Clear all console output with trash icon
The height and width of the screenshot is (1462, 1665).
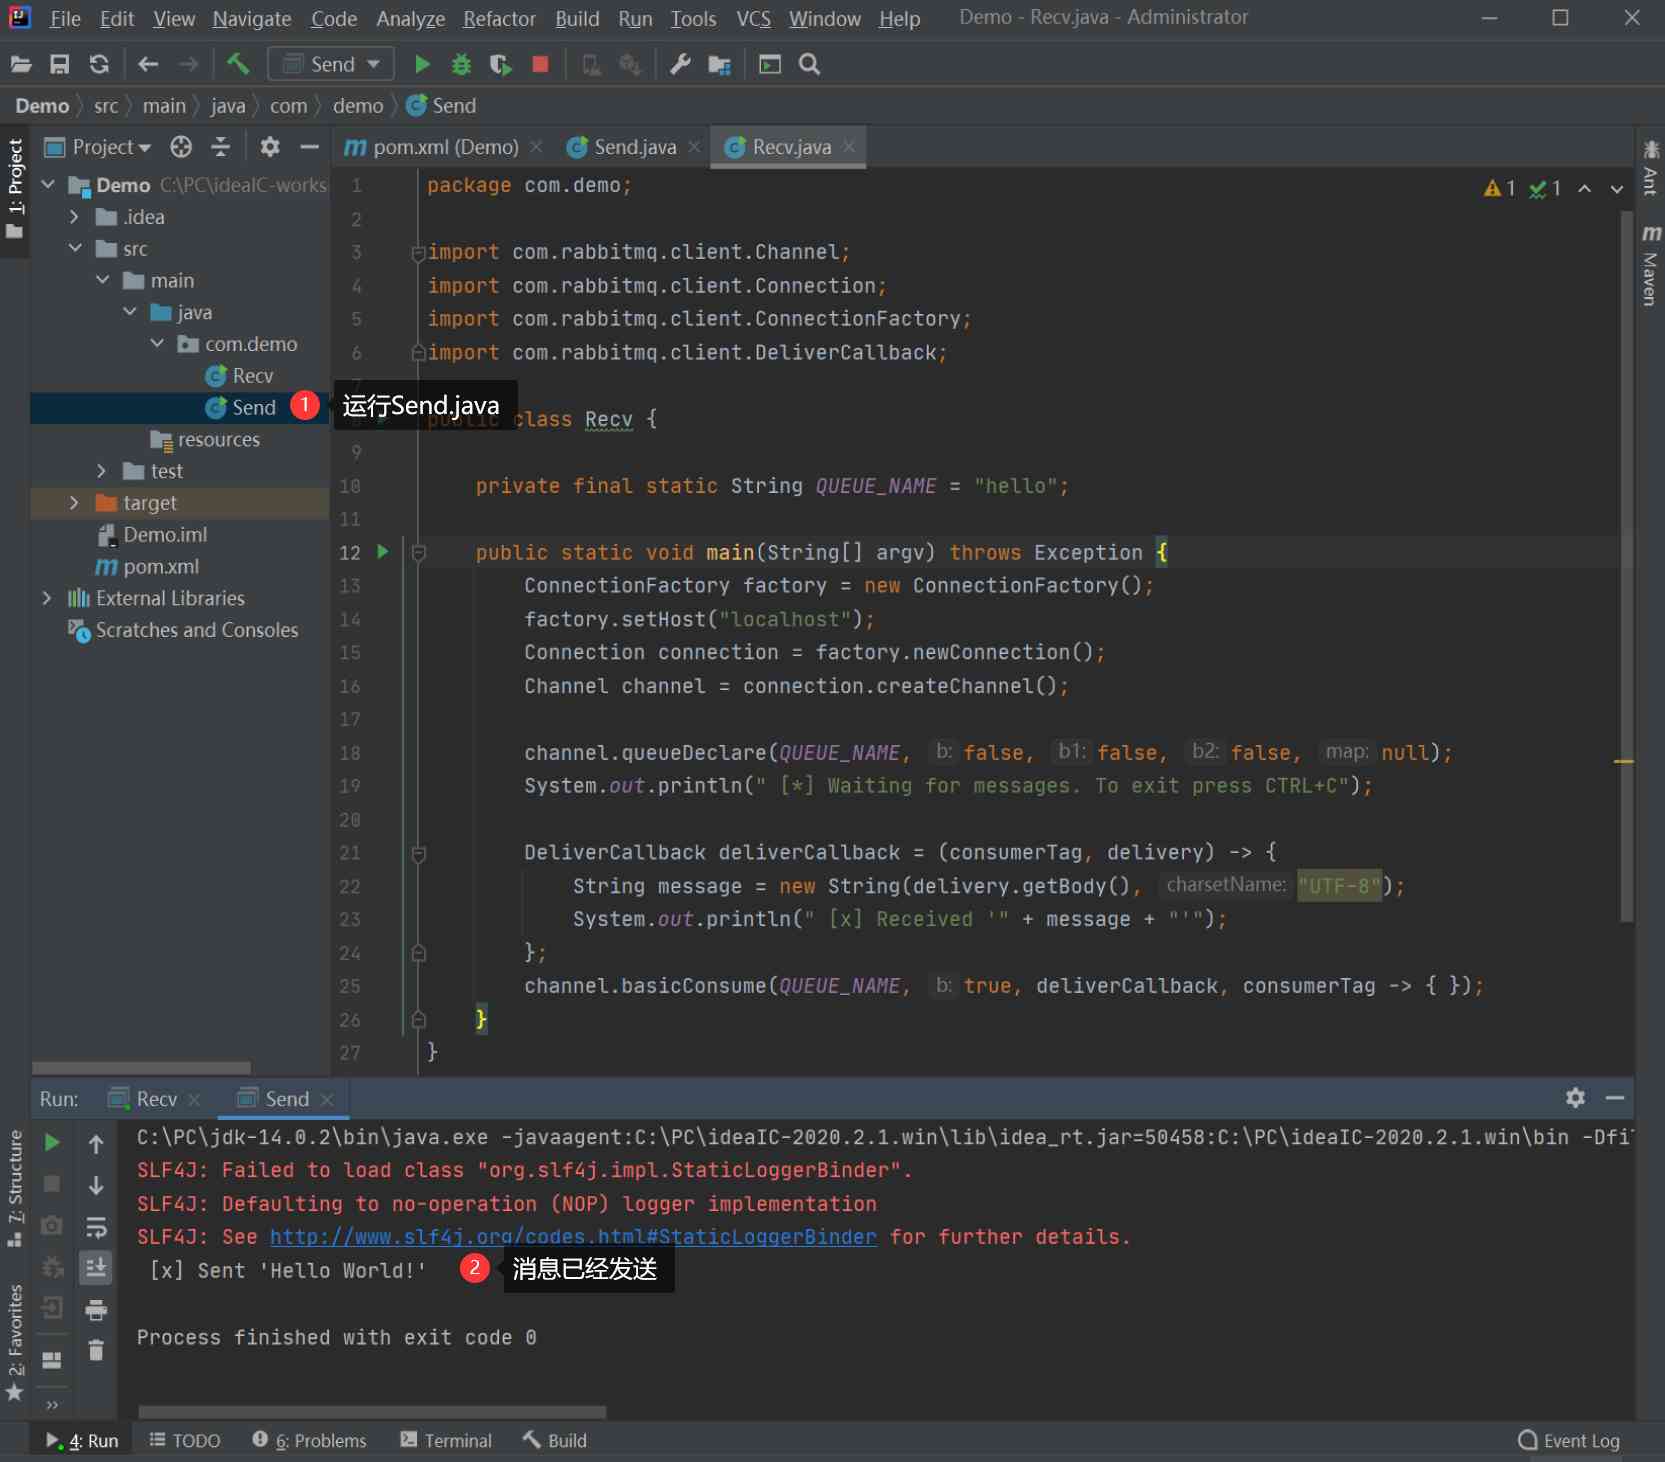coord(96,1351)
